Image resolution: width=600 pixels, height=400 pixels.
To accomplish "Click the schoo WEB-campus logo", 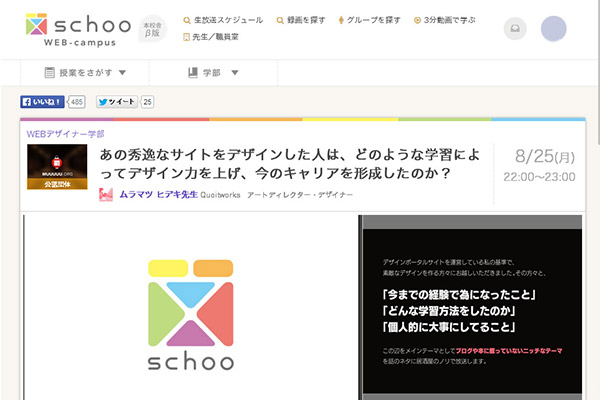I will pos(68,29).
